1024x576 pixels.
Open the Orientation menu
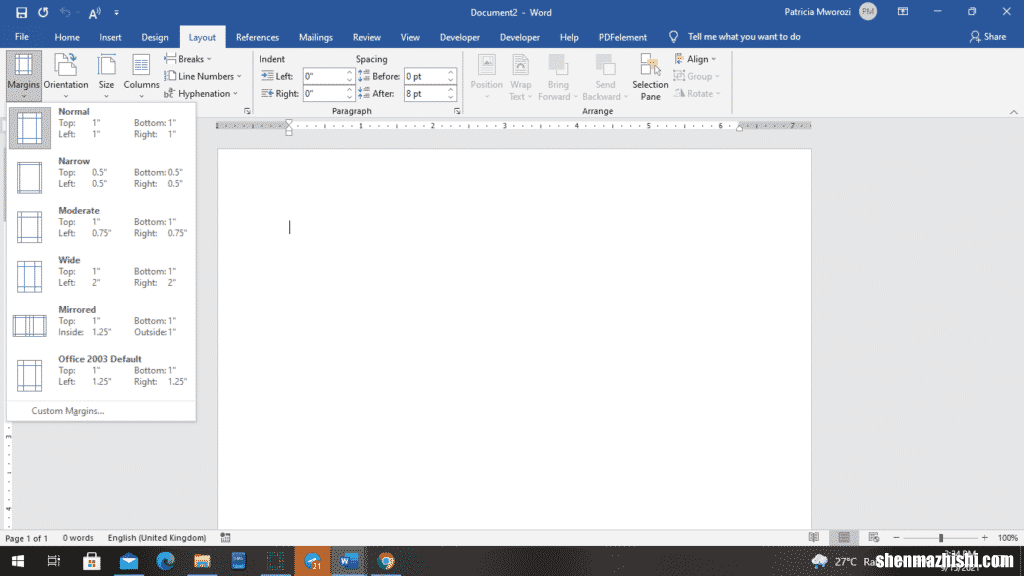click(x=65, y=75)
